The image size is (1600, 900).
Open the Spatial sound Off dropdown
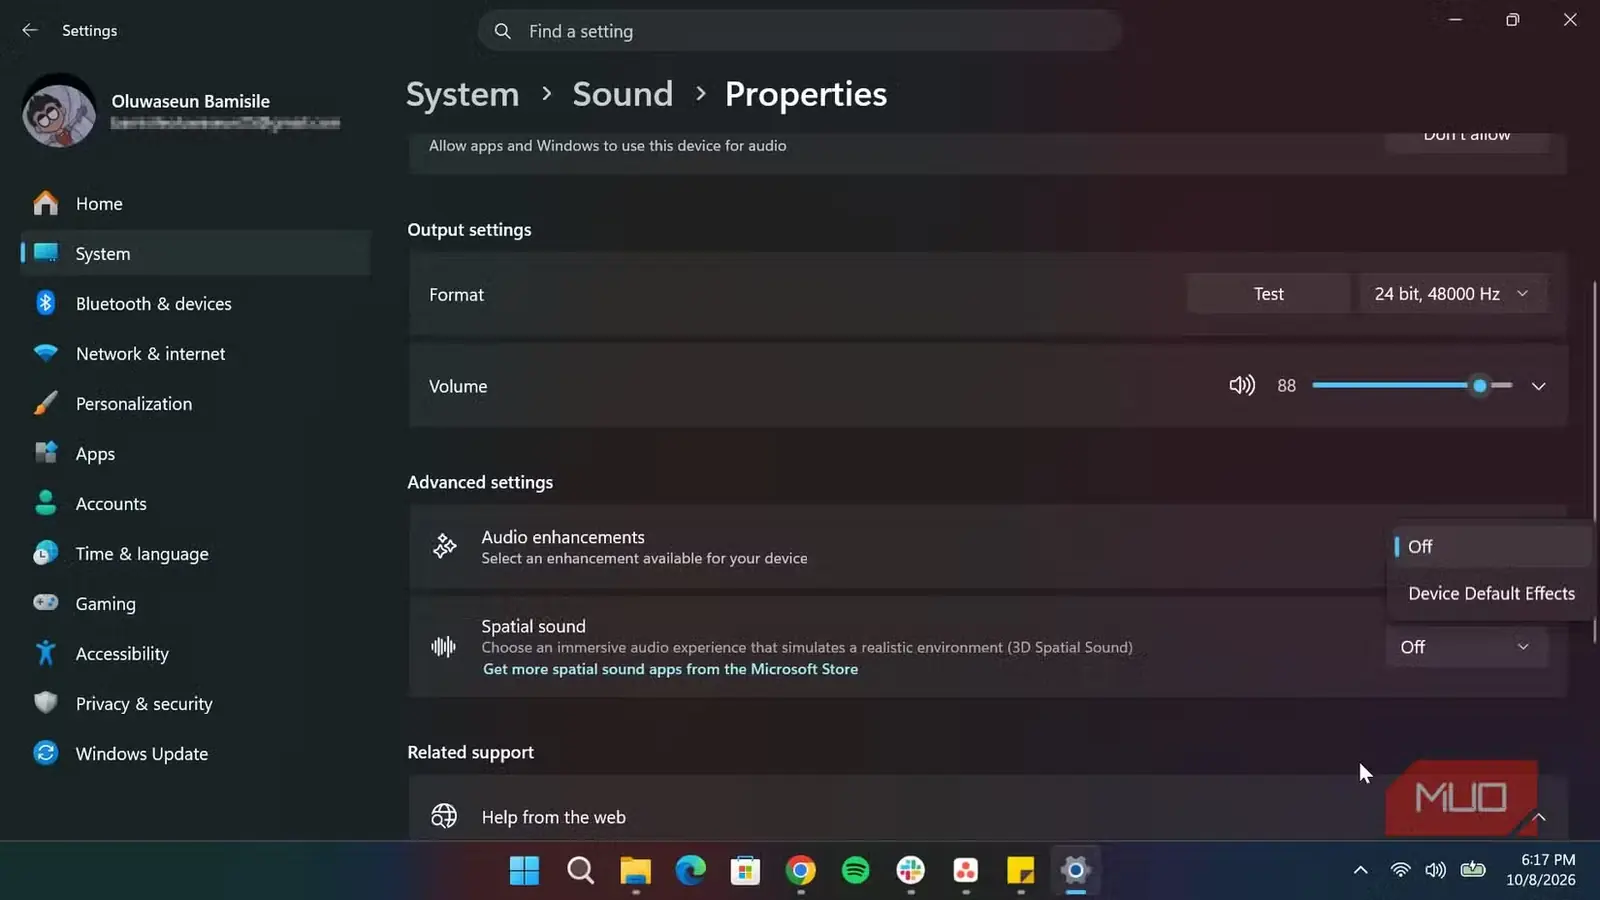(1467, 647)
